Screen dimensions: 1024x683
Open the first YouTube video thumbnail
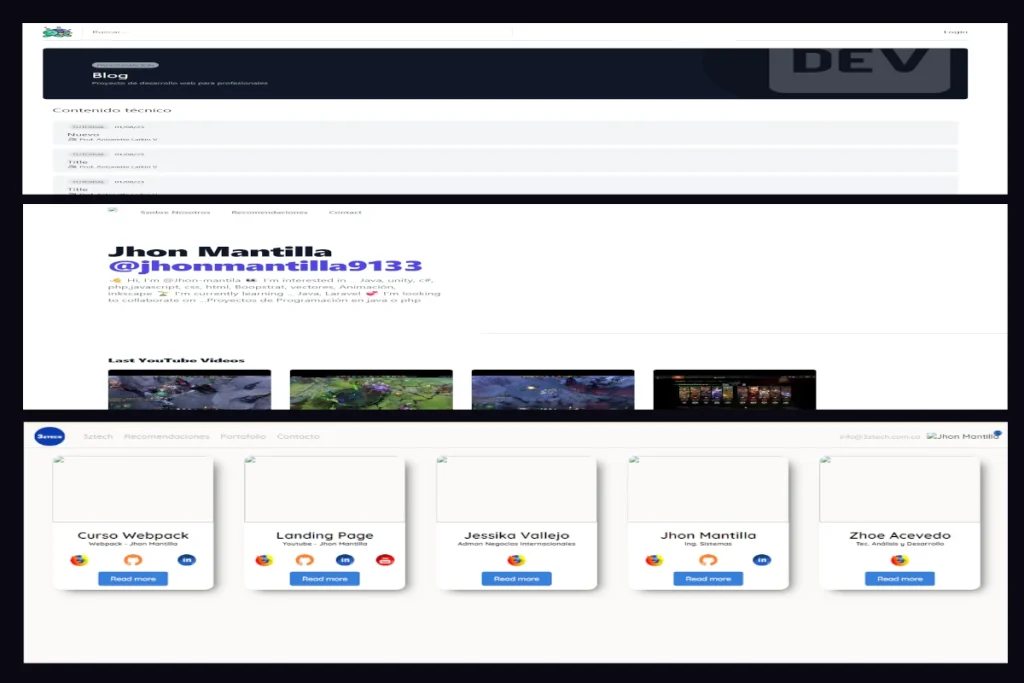point(189,390)
